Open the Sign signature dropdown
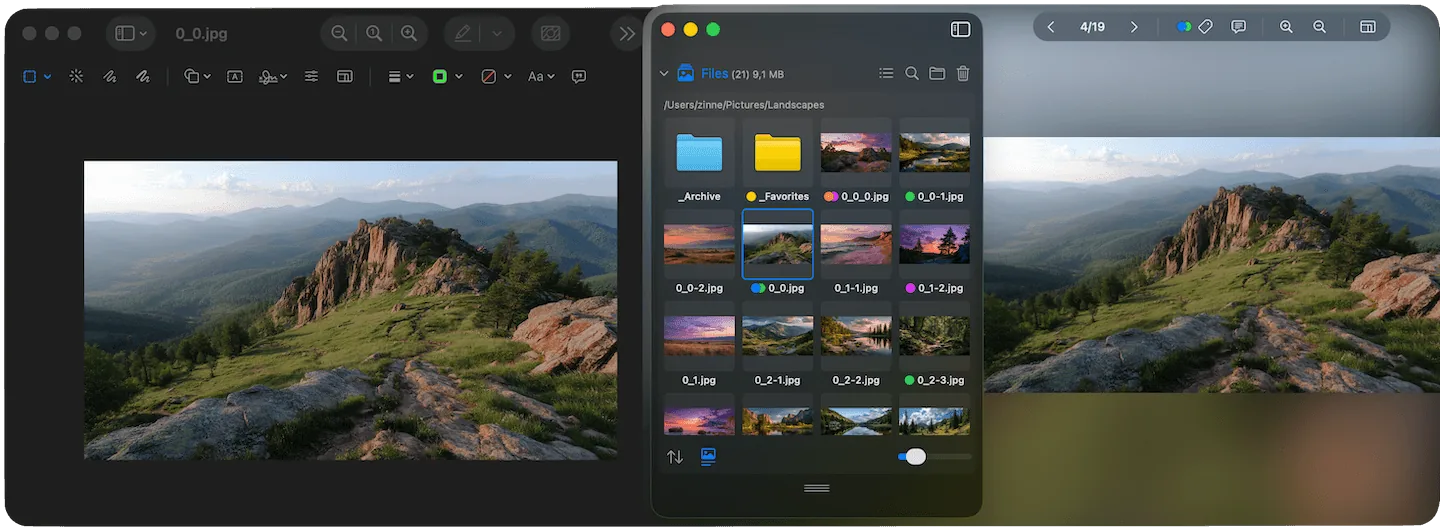Image resolution: width=1440 pixels, height=532 pixels. 273,76
